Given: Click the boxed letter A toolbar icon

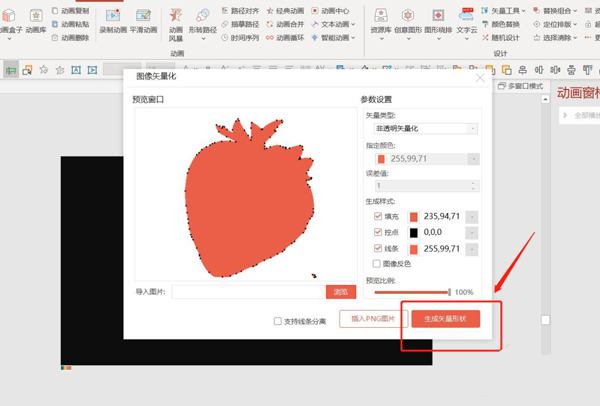Looking at the screenshot, I should click(x=76, y=70).
